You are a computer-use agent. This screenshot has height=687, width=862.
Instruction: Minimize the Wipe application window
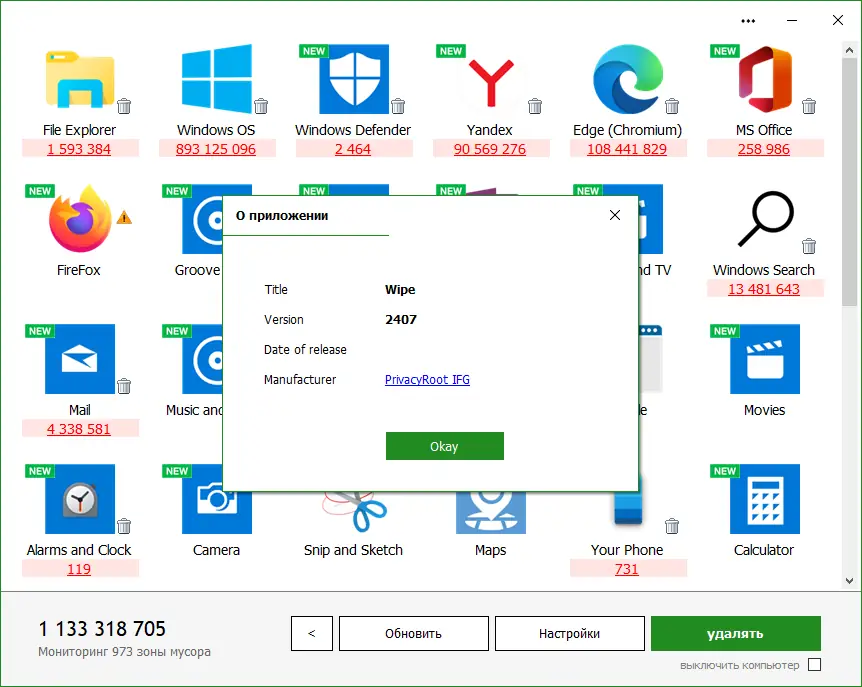[x=792, y=21]
